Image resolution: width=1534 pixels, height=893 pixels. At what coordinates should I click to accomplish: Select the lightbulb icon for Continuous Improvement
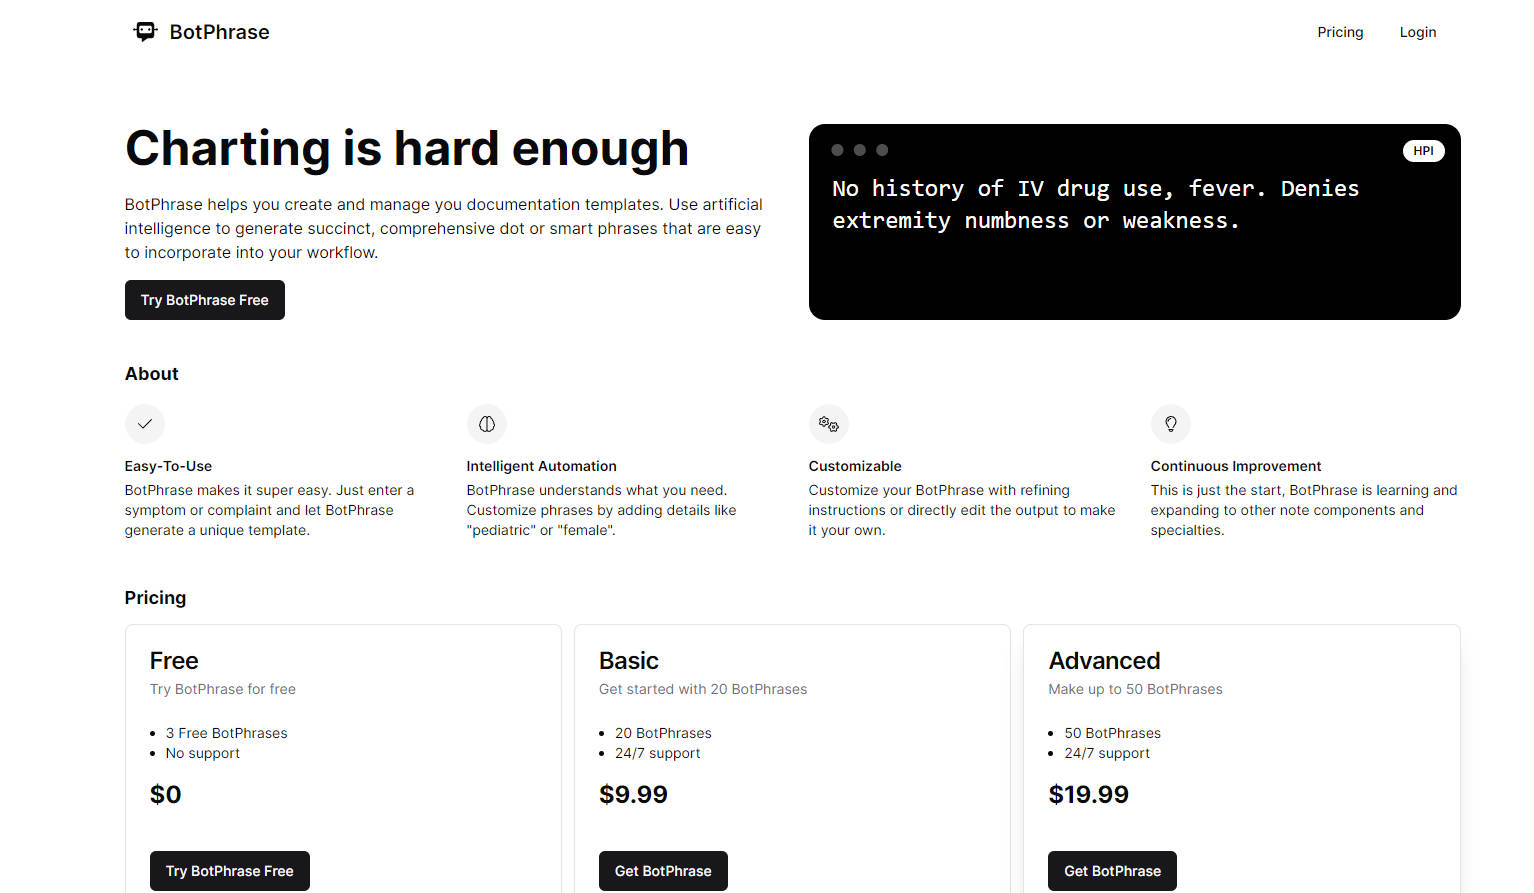coord(1171,424)
